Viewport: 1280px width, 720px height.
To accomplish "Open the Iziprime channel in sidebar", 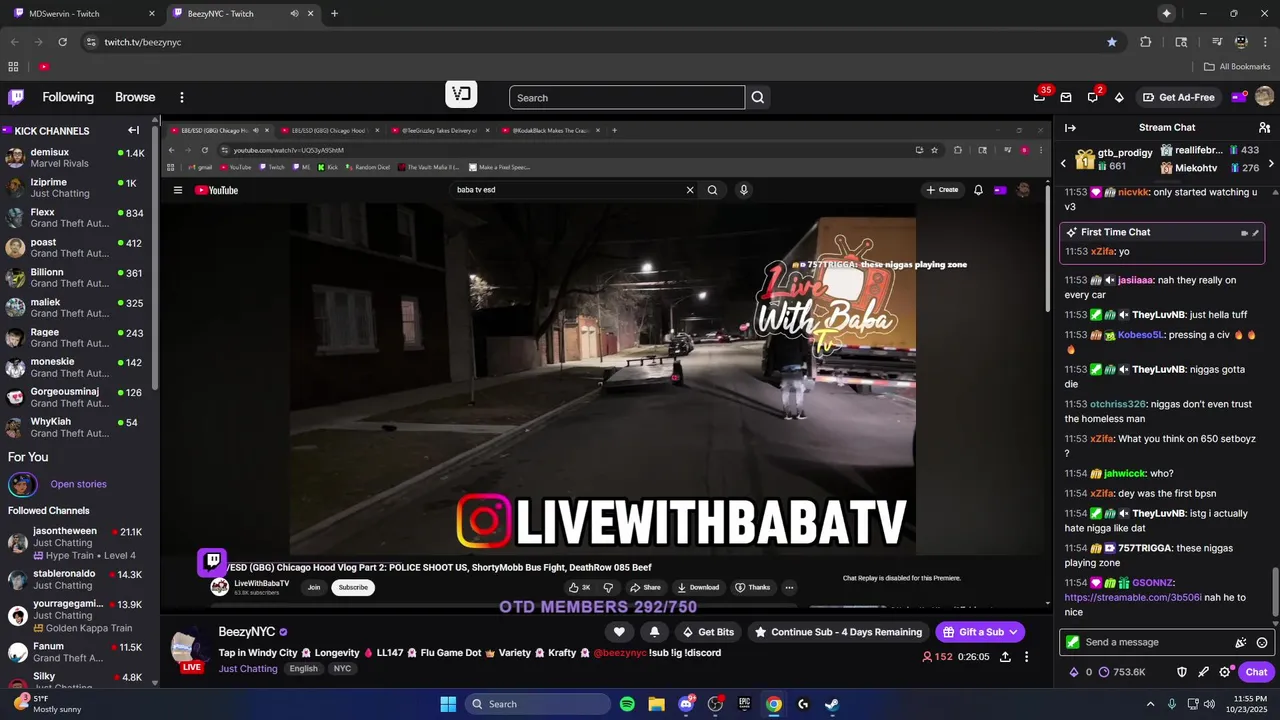I will click(75, 188).
